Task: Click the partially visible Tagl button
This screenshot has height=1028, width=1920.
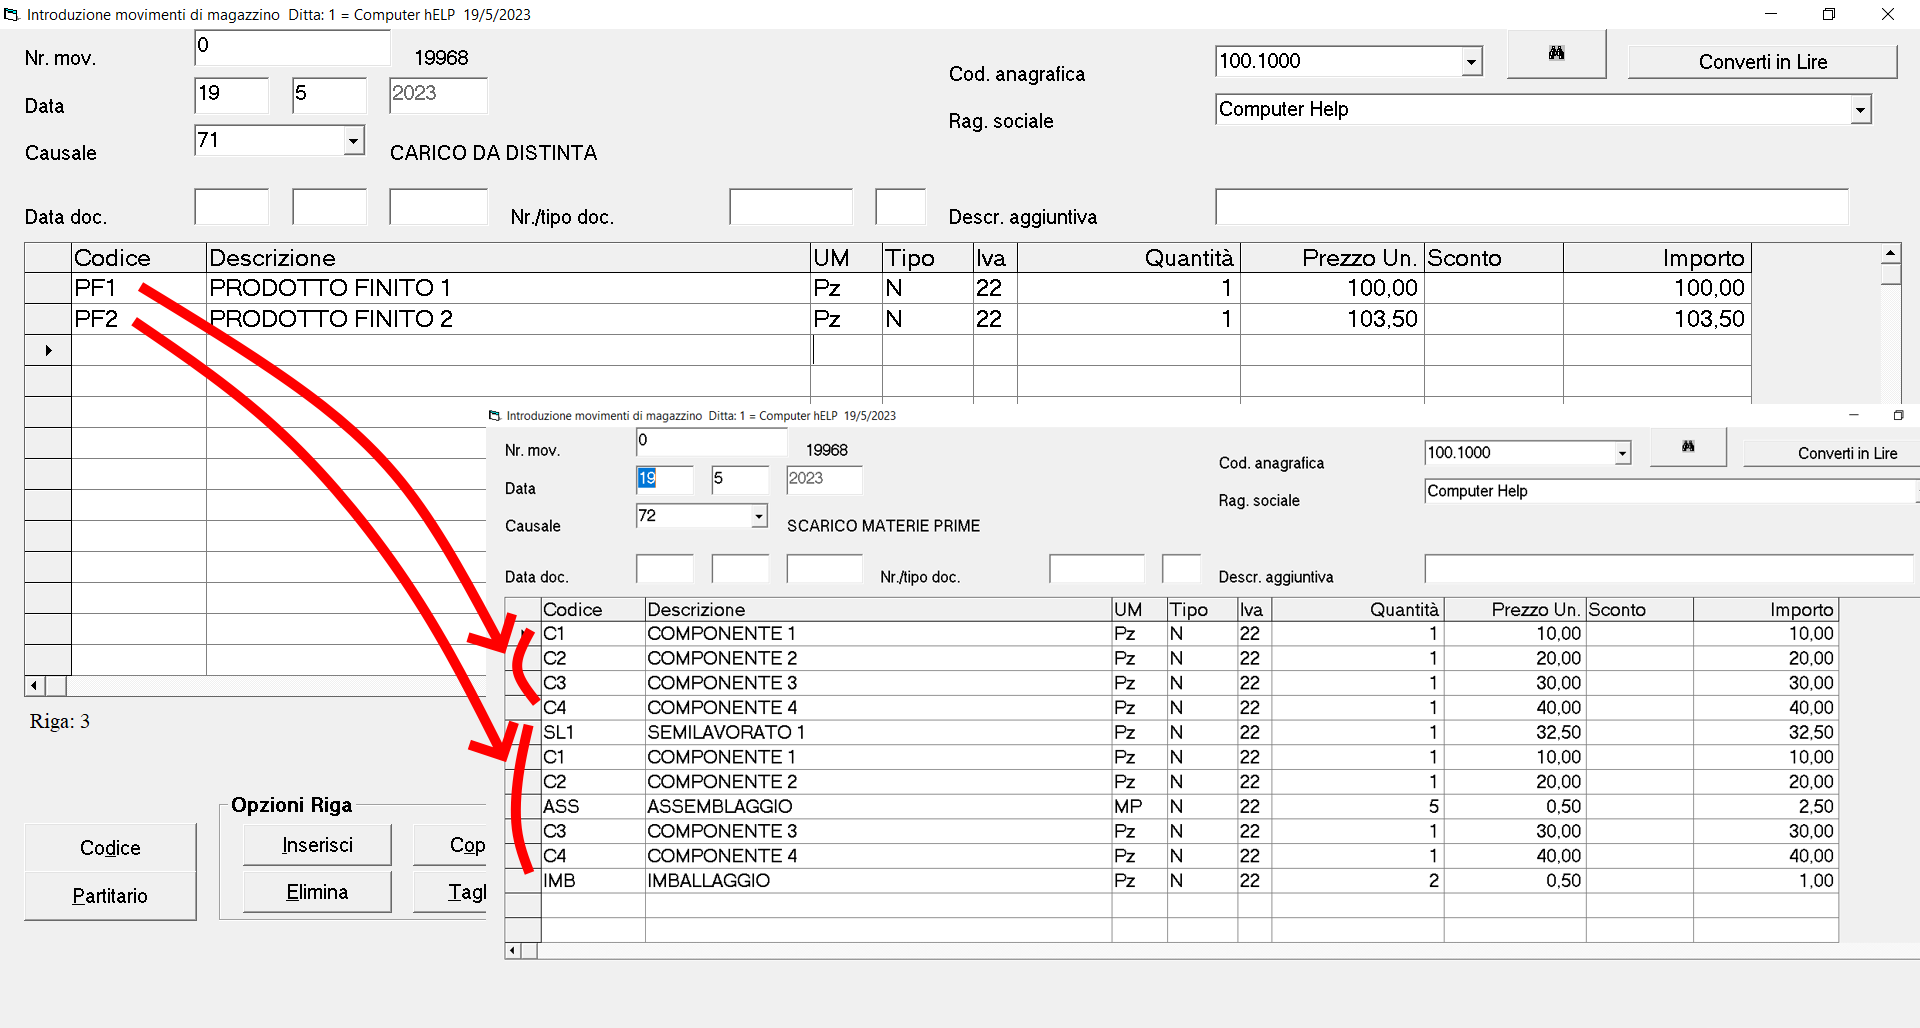Action: click(x=452, y=892)
